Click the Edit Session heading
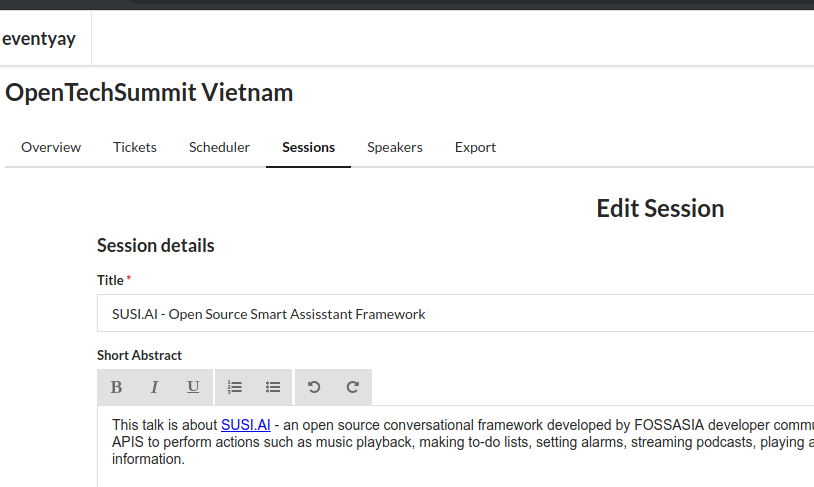 click(x=660, y=209)
